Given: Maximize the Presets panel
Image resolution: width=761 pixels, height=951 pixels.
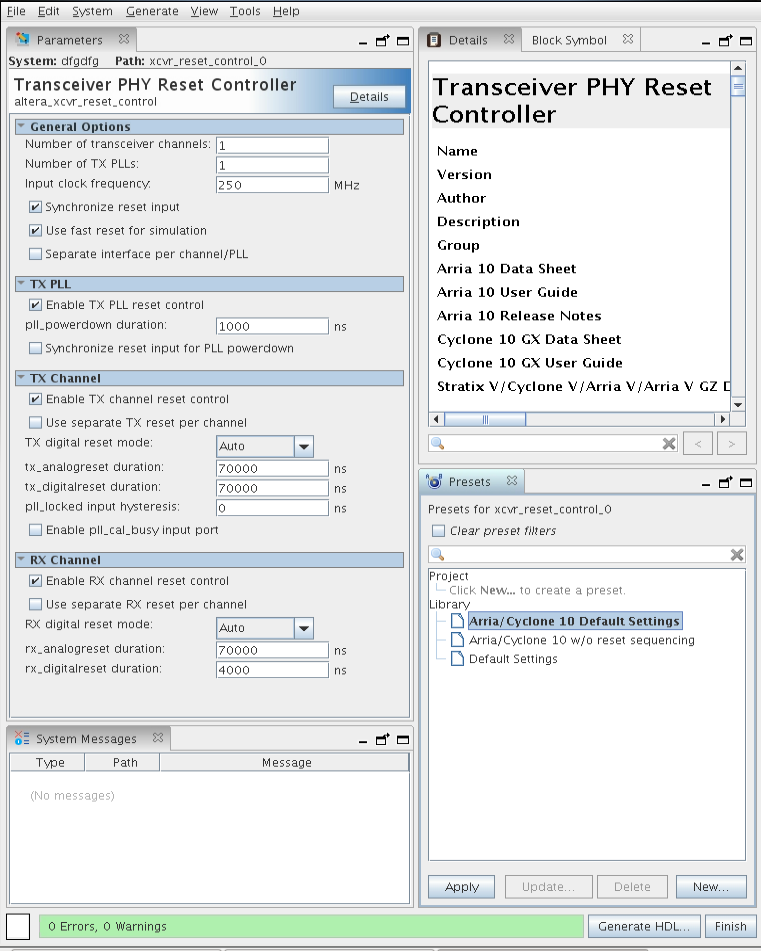Looking at the screenshot, I should pyautogui.click(x=746, y=483).
